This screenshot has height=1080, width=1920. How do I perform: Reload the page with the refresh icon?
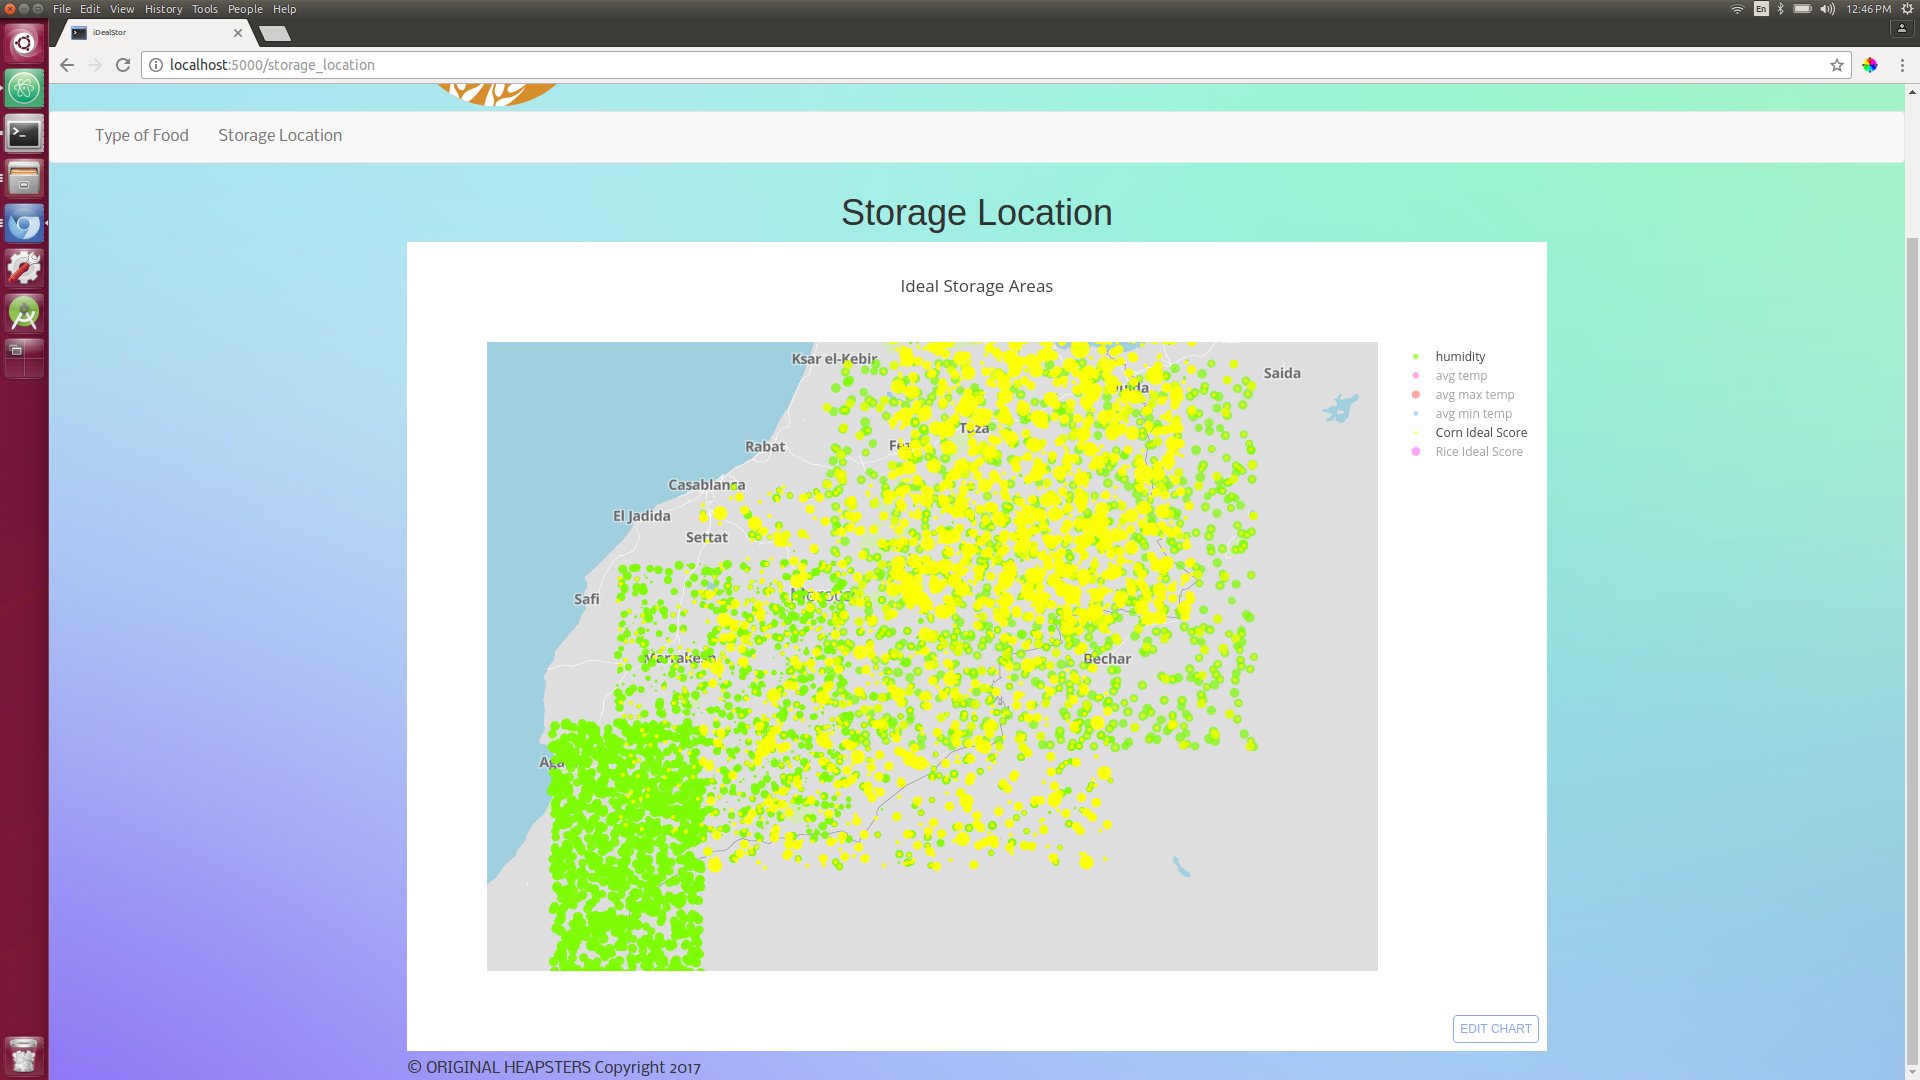pos(123,65)
